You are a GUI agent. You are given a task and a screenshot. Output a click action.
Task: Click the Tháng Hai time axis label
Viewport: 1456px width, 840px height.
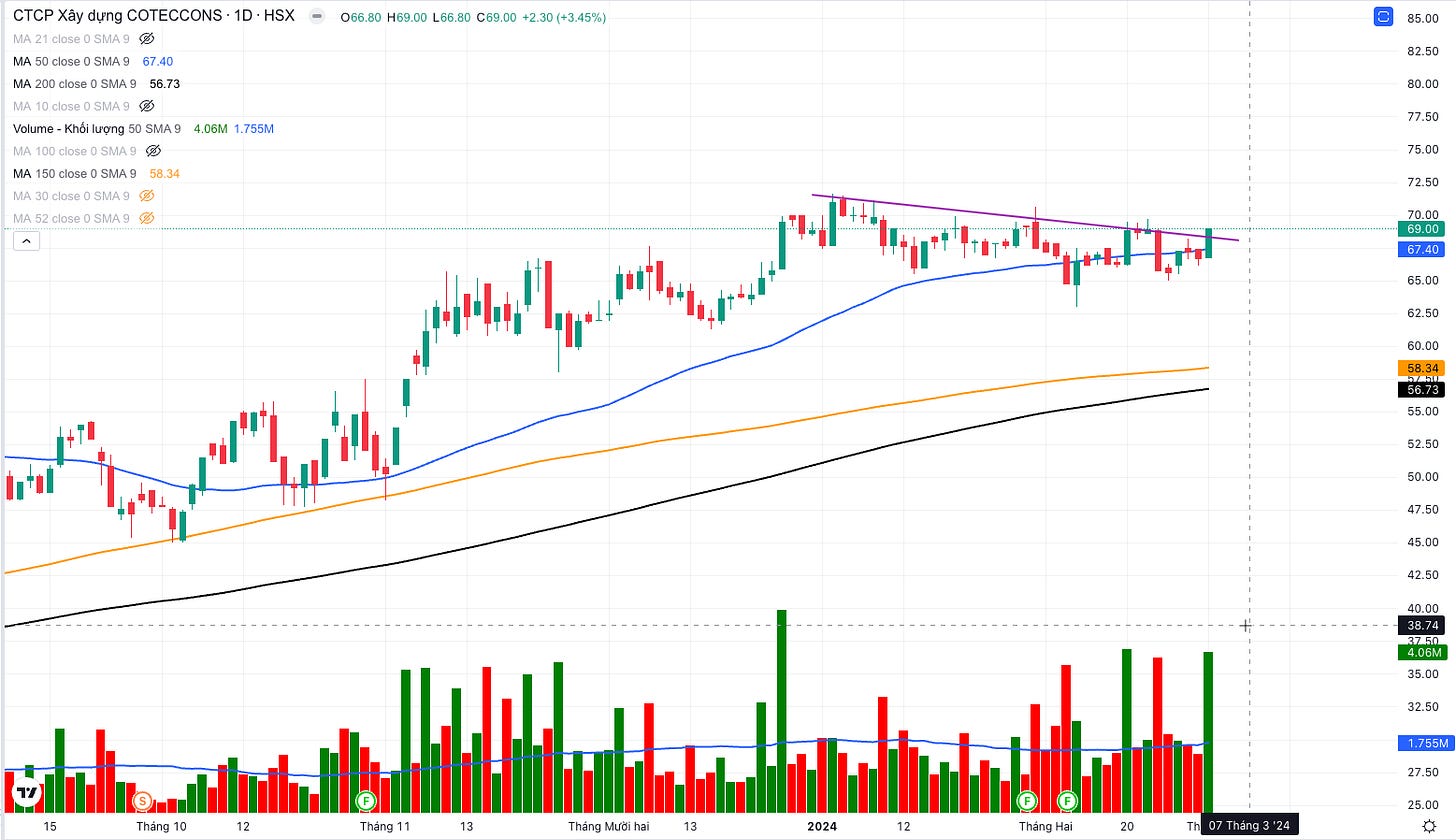click(x=1046, y=827)
